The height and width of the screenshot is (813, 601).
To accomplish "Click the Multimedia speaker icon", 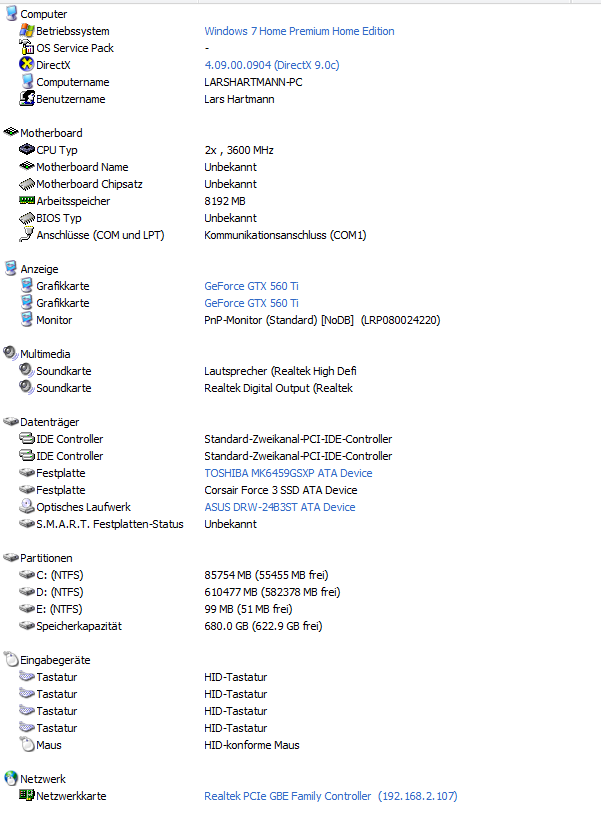I will click(11, 353).
